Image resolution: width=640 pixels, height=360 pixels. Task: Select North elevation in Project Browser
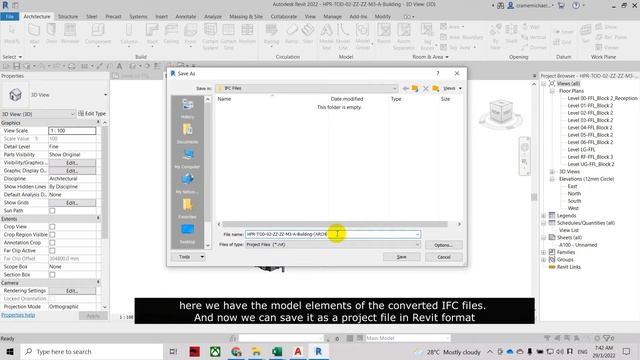[574, 193]
